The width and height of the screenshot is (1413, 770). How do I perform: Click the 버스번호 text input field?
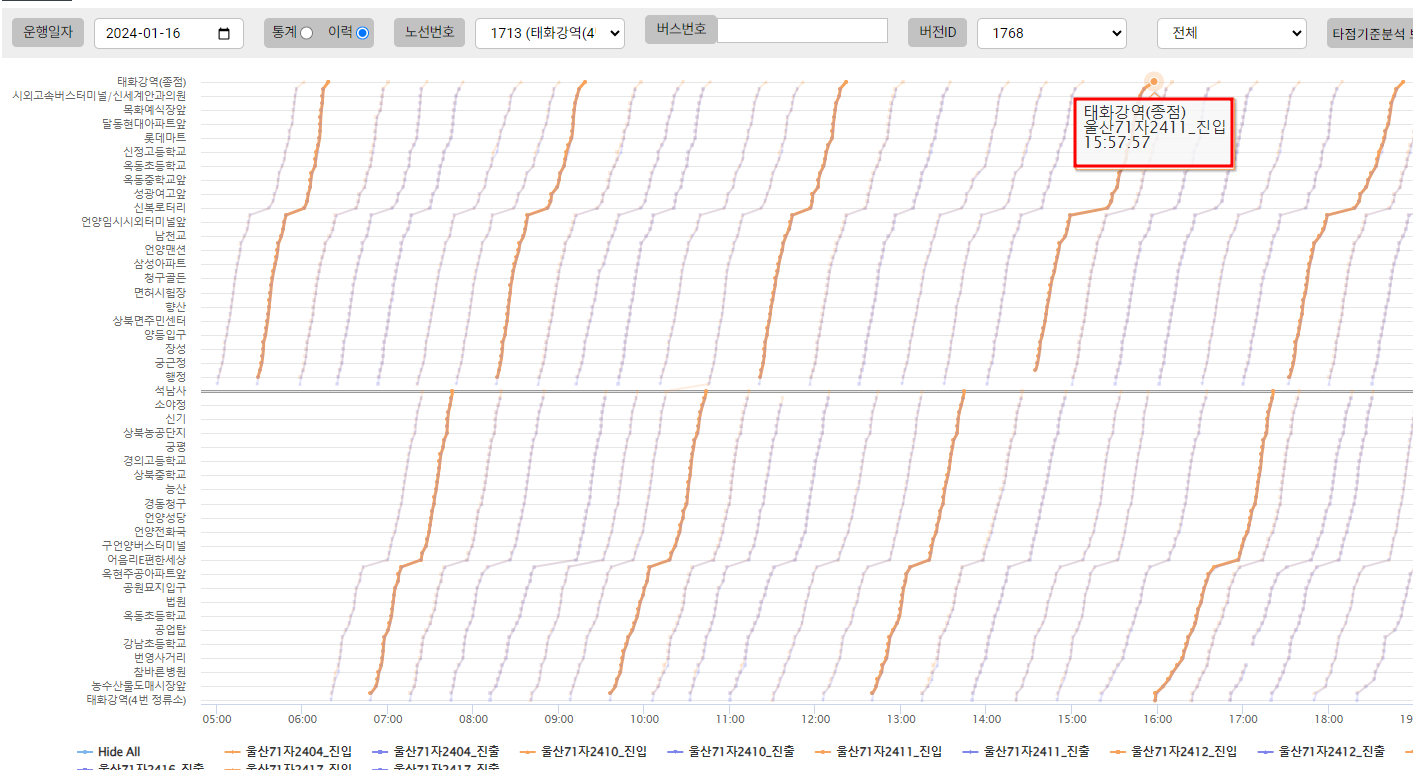point(802,31)
